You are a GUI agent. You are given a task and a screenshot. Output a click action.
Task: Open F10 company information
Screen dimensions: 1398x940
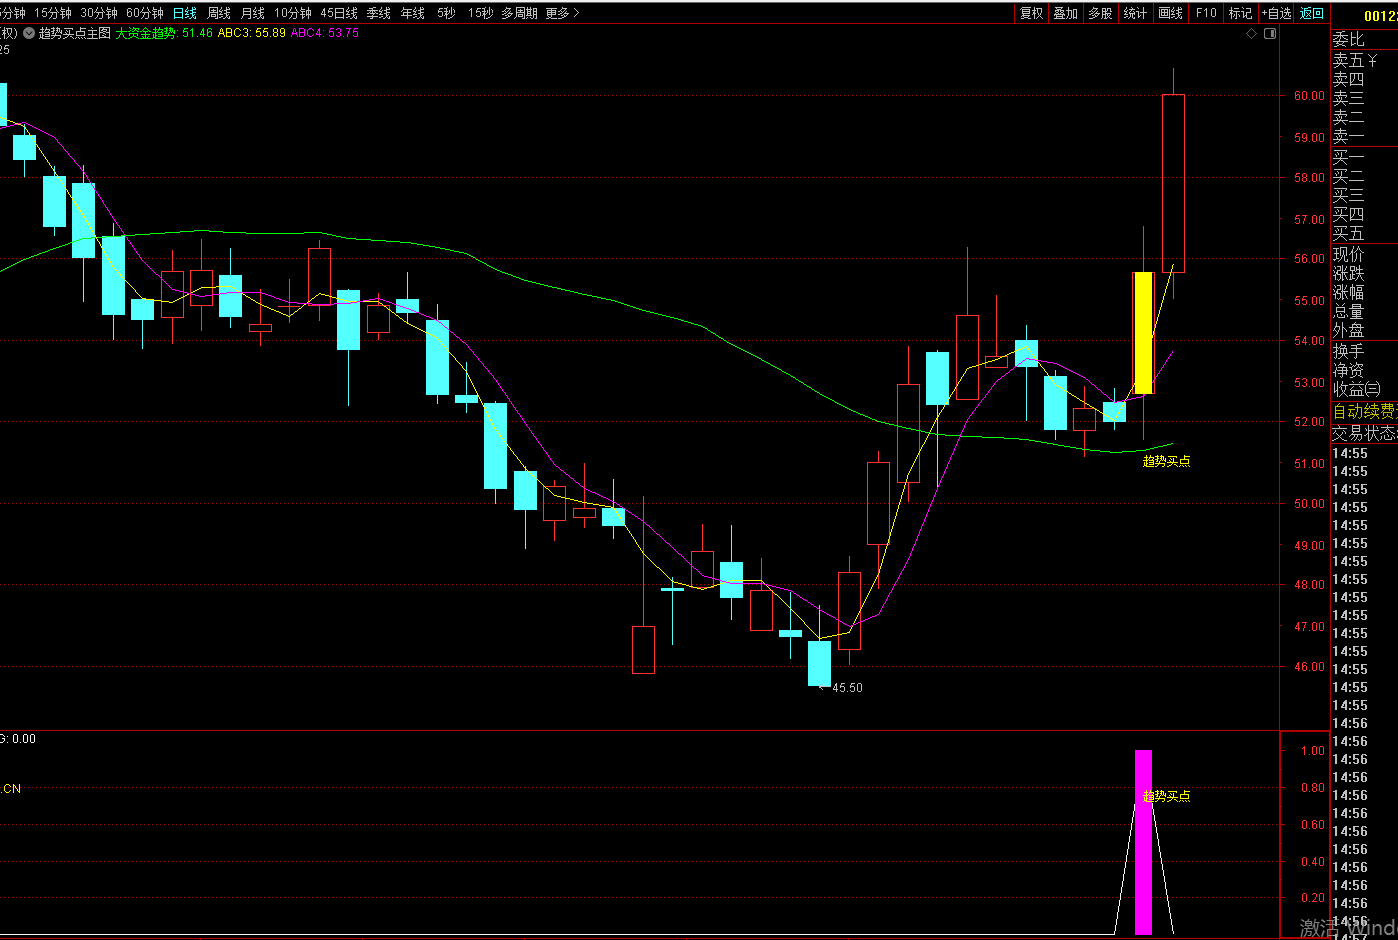(x=1206, y=13)
